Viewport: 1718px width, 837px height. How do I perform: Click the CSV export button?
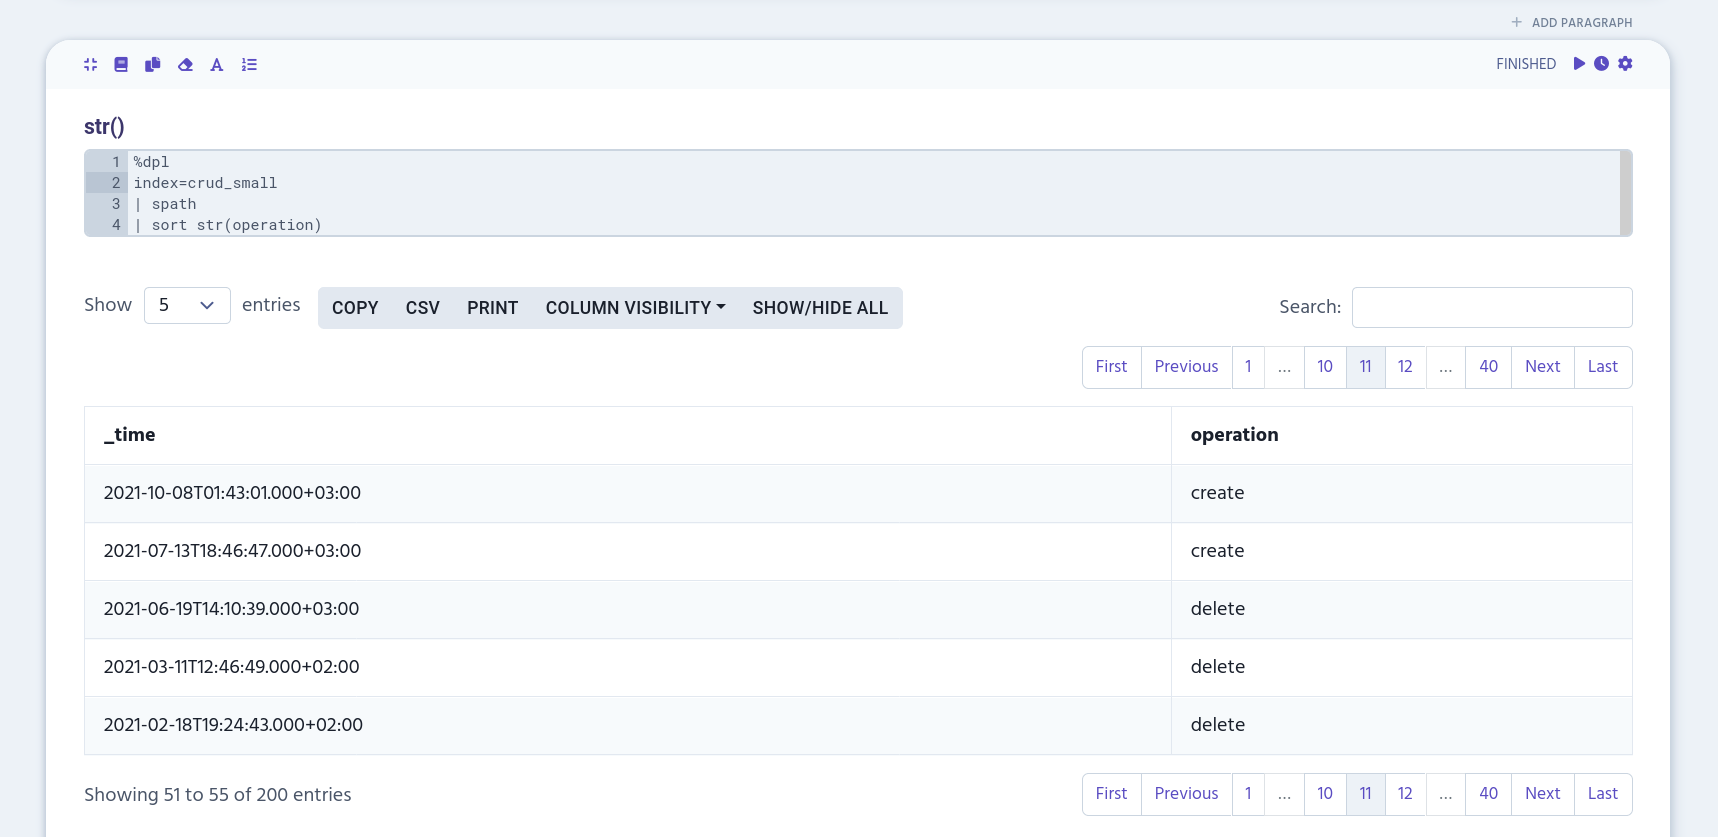(423, 308)
